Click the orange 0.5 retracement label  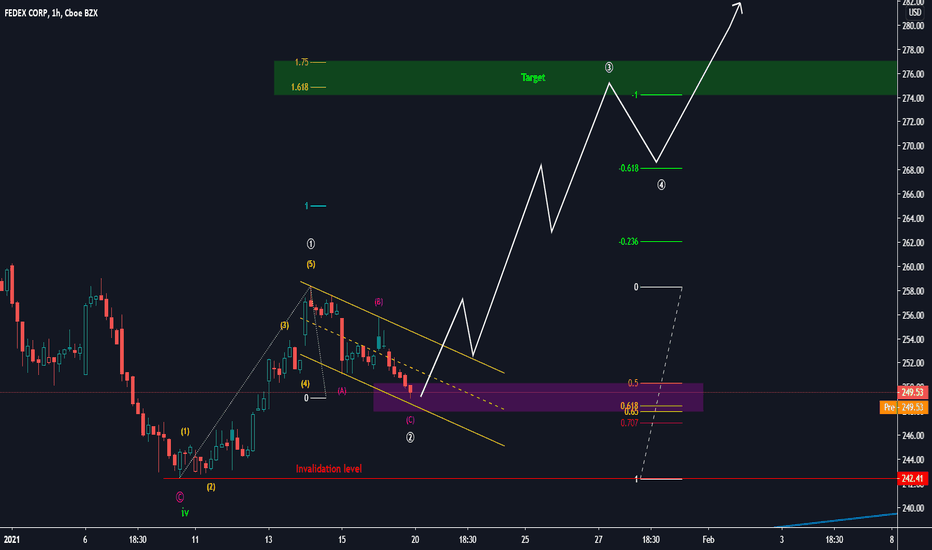point(633,383)
